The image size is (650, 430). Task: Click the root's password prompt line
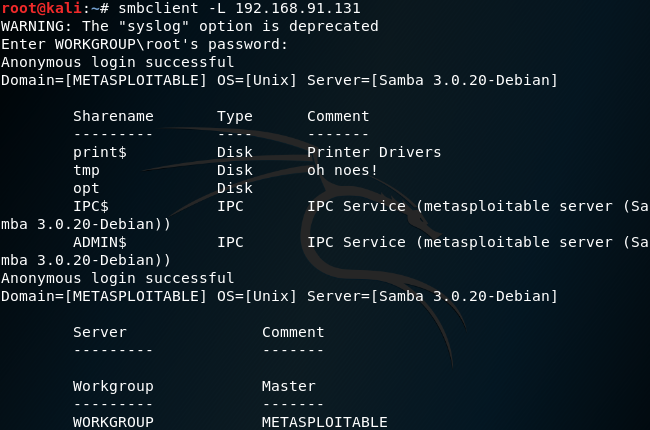(145, 45)
